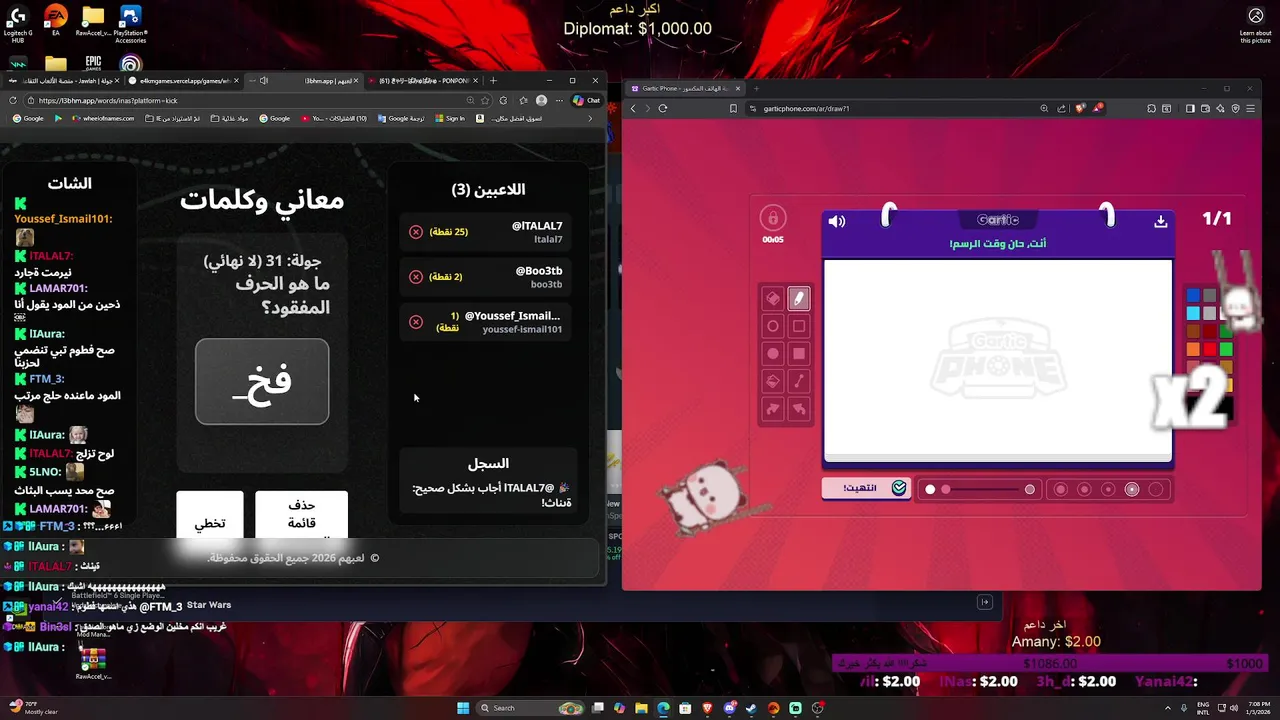The height and width of the screenshot is (720, 1280).
Task: Click the sidebar collapse arrow below Gartic window
Action: point(984,602)
